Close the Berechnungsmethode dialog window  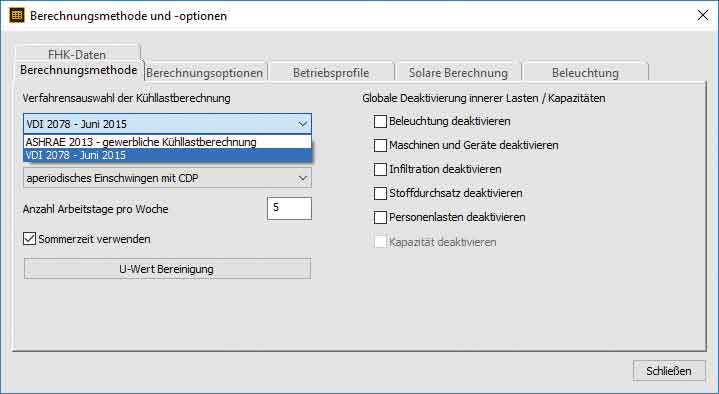click(x=702, y=15)
